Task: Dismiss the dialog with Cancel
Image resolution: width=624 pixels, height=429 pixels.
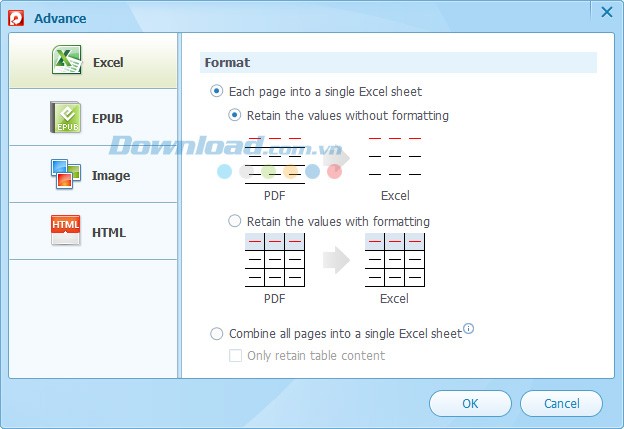Action: pyautogui.click(x=561, y=404)
